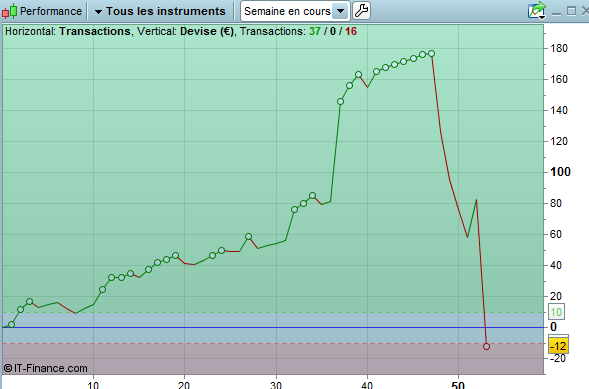Click the Performance window title text

(51, 11)
